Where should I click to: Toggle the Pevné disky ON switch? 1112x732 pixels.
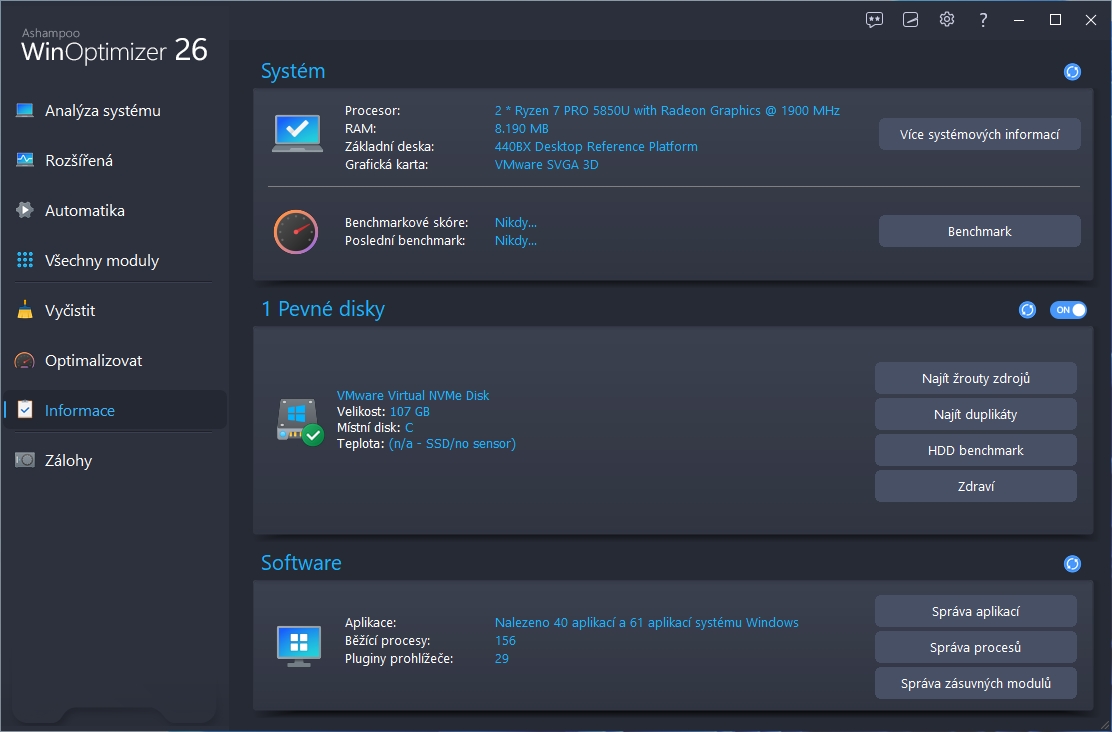[x=1068, y=310]
